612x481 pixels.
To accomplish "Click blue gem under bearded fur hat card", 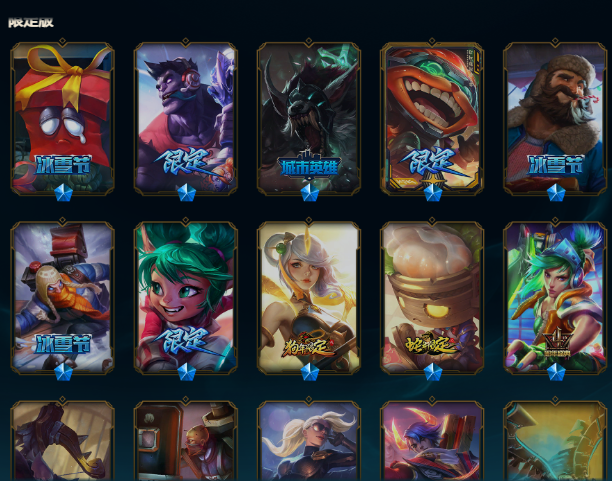I will [x=556, y=192].
